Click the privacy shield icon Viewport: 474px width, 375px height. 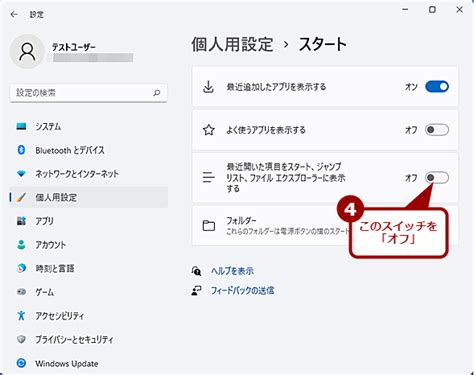(x=21, y=339)
